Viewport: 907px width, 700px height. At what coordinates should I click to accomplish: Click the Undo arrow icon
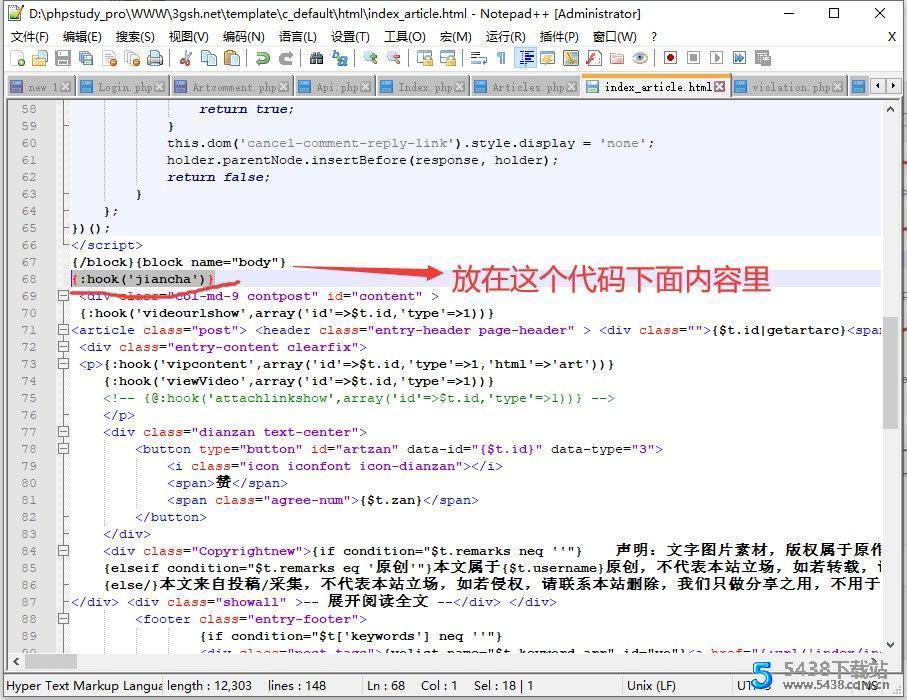[262, 59]
